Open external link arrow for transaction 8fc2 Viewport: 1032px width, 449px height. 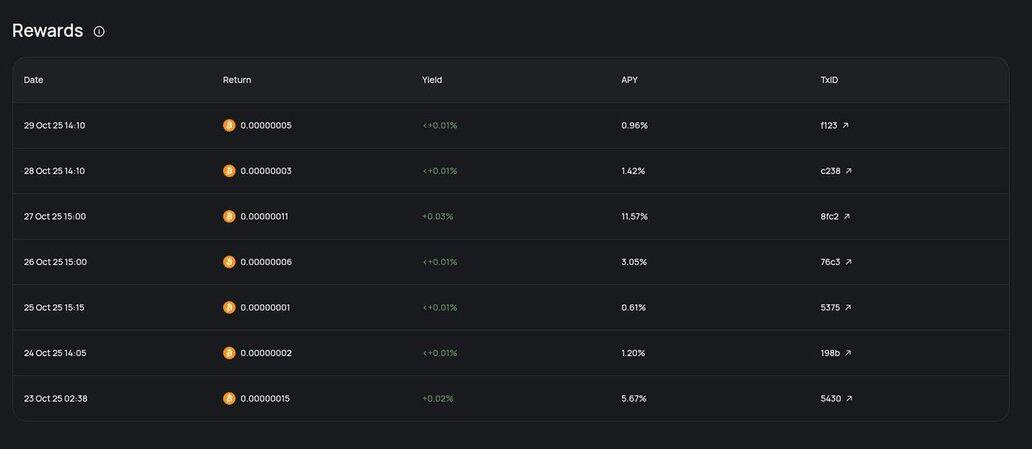point(848,216)
